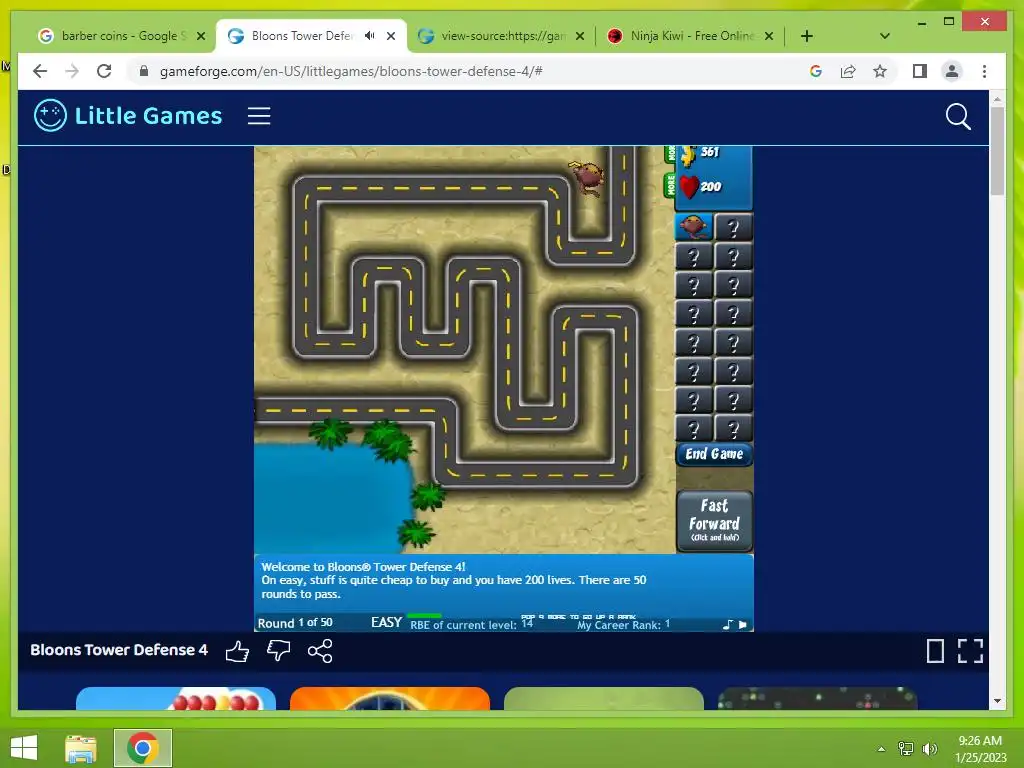Image resolution: width=1024 pixels, height=768 pixels.
Task: Open the dark space game thumbnail
Action: pos(818,698)
